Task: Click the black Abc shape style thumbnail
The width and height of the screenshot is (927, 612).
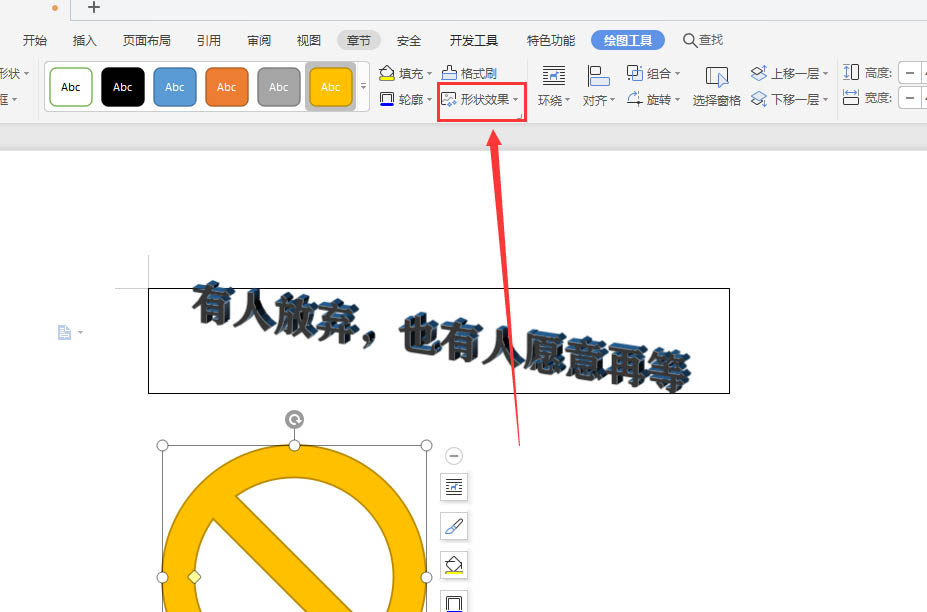Action: [x=122, y=87]
